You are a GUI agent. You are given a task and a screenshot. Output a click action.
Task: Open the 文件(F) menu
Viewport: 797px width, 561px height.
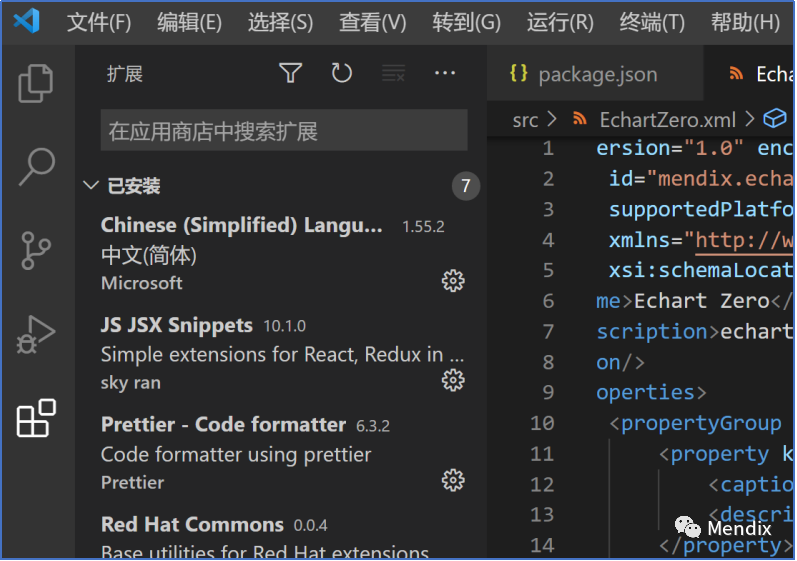(x=99, y=22)
